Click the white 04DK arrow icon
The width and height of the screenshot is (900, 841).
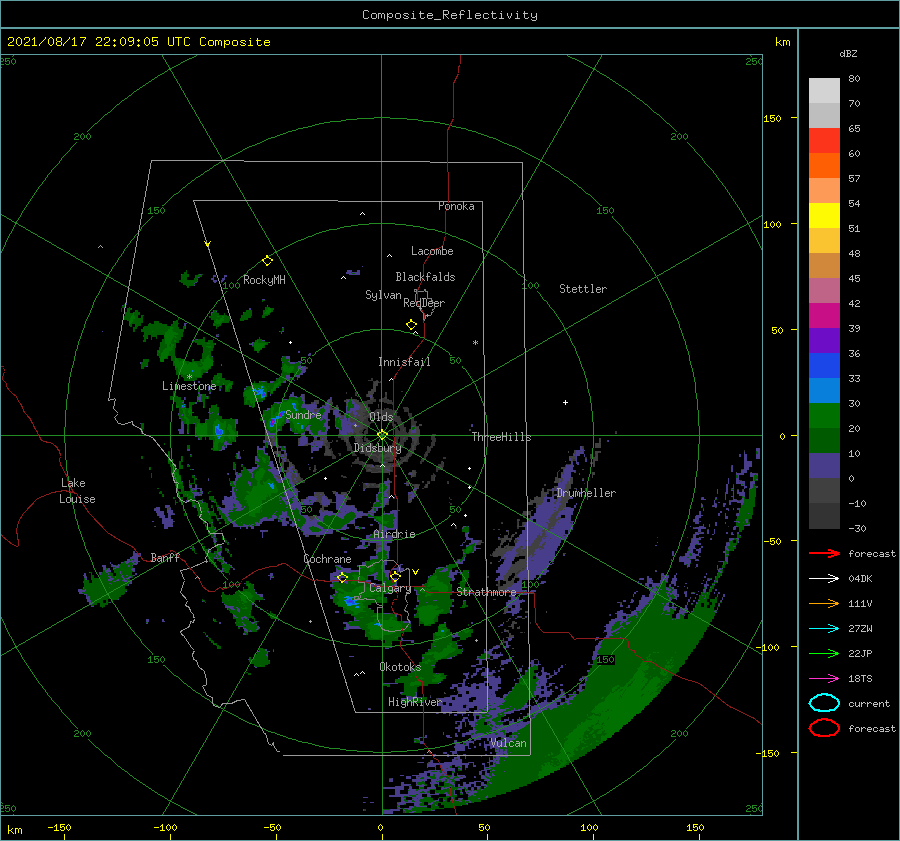click(x=824, y=578)
